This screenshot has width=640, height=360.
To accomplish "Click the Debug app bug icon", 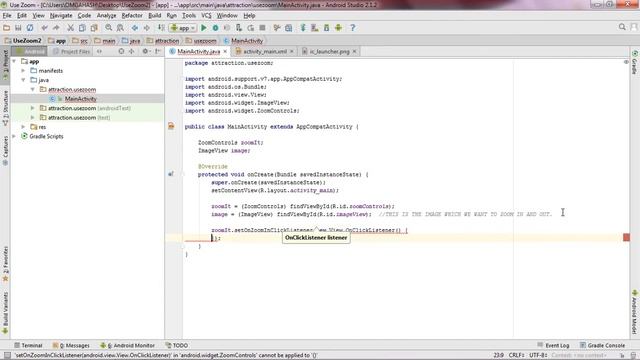I will coord(215,28).
